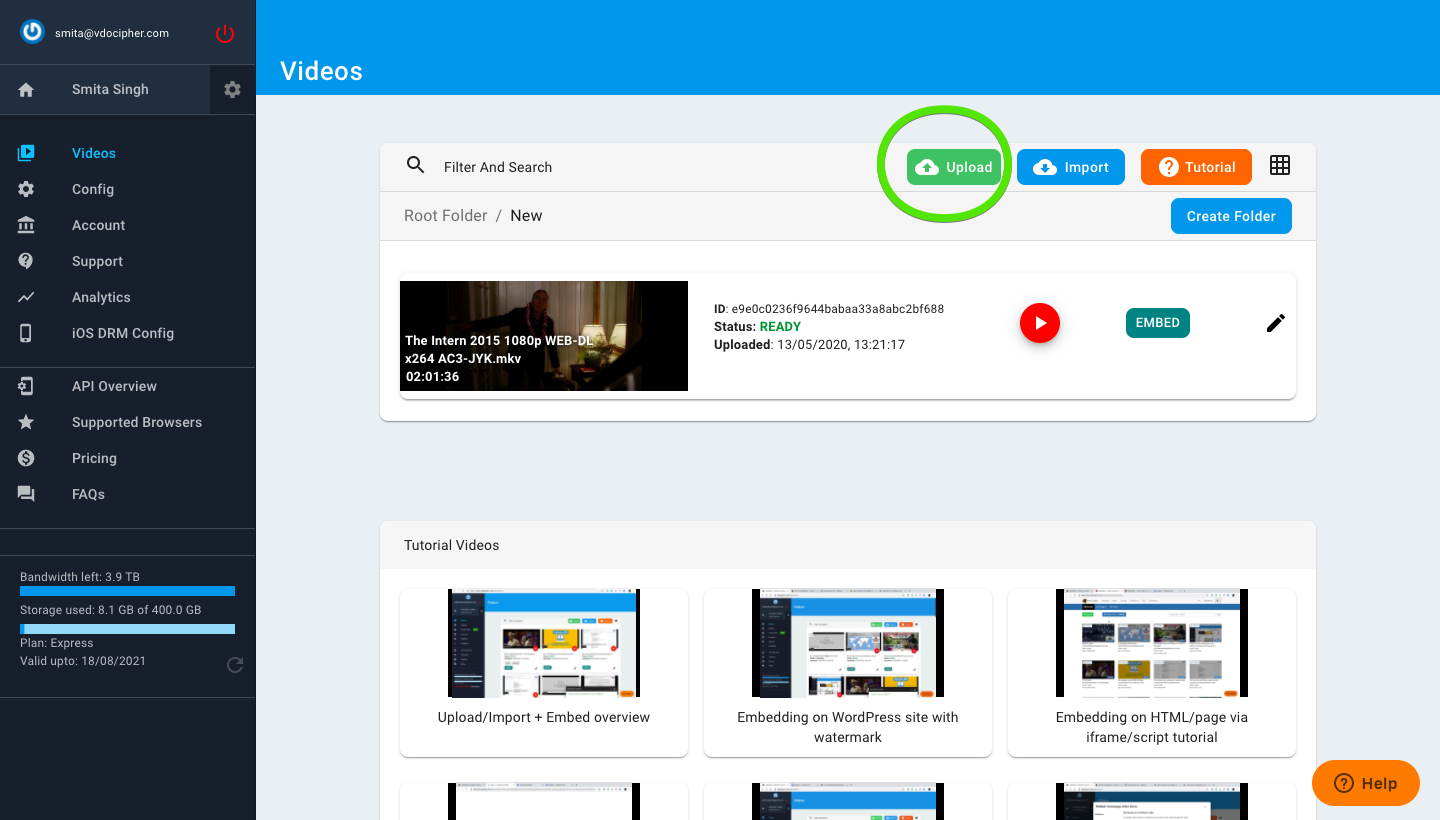The width and height of the screenshot is (1440, 820).
Task: Open the Upload/Import + Embed overview thumbnail
Action: click(544, 643)
